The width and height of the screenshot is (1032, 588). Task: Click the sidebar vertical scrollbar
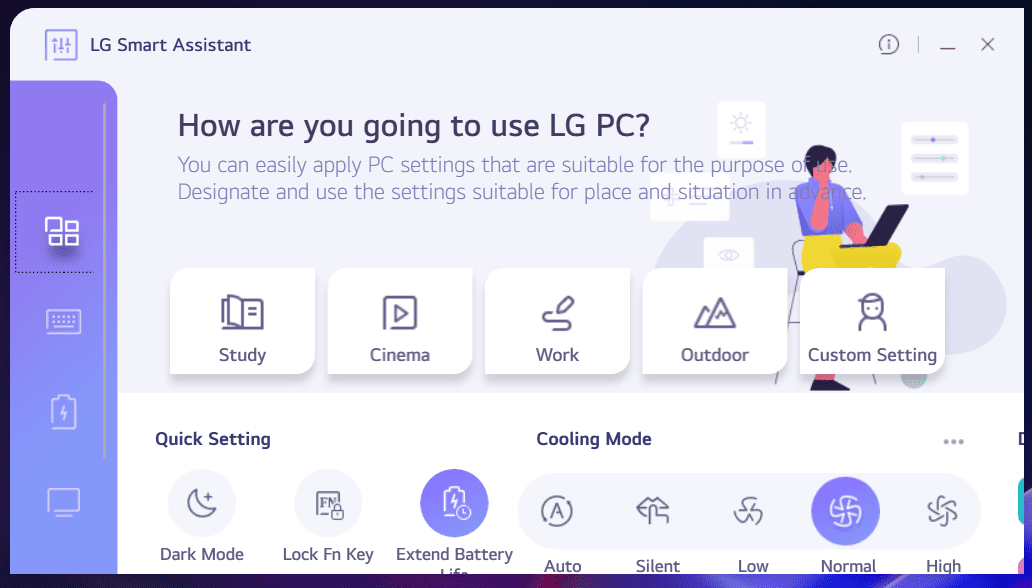[x=105, y=281]
